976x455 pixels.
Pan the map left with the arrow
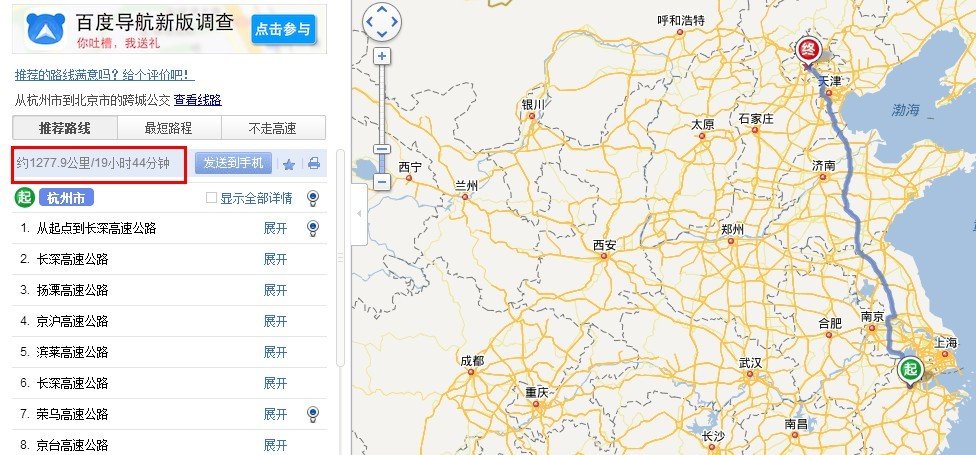tap(369, 22)
